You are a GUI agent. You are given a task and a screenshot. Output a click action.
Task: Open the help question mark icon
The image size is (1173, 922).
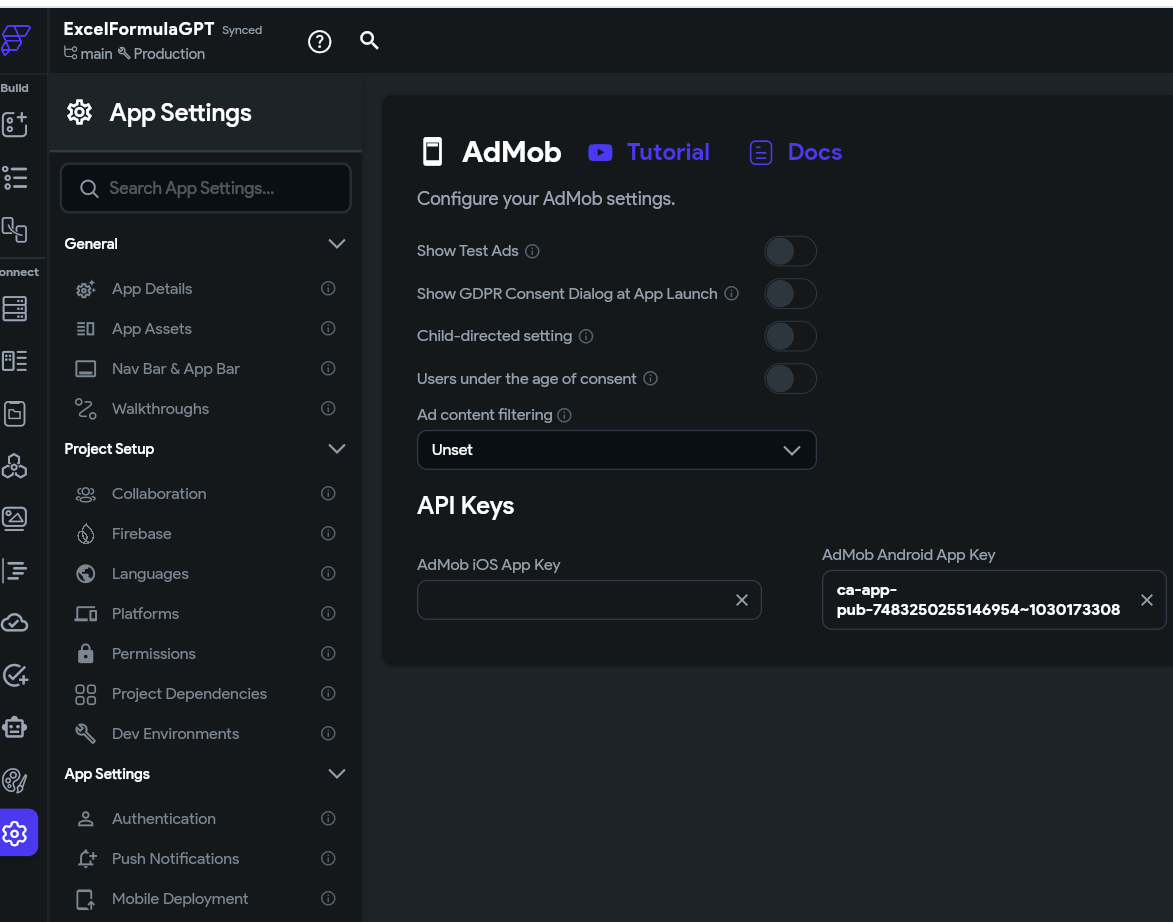tap(319, 42)
